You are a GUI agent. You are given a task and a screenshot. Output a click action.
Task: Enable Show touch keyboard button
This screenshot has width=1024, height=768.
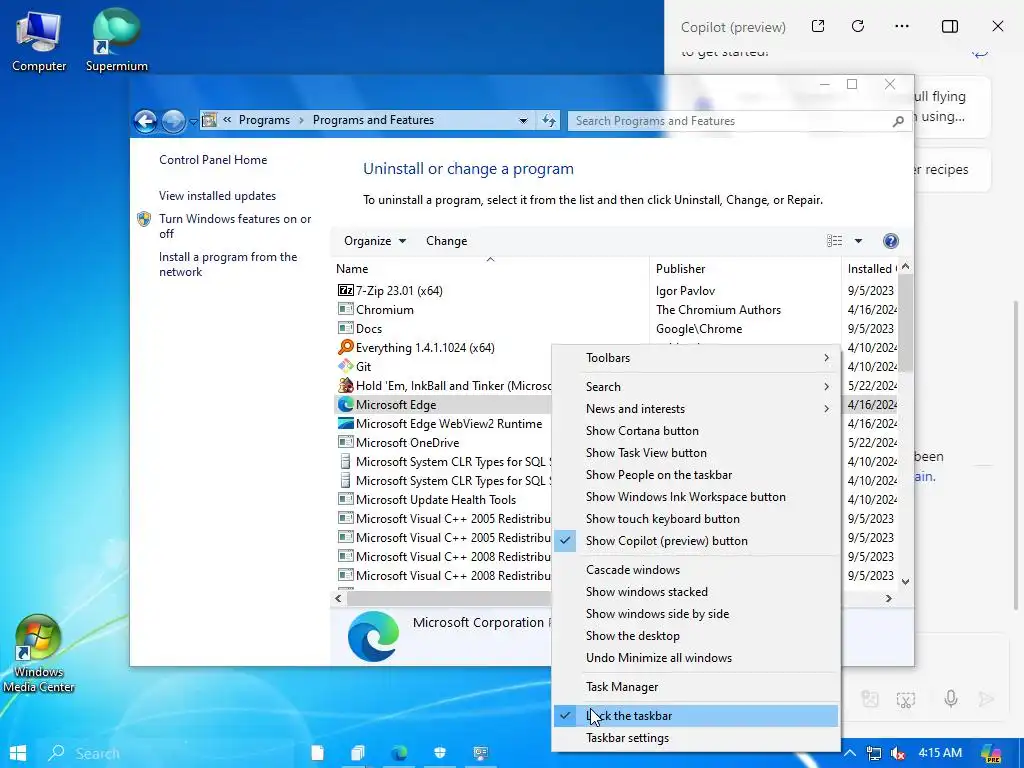pyautogui.click(x=696, y=519)
